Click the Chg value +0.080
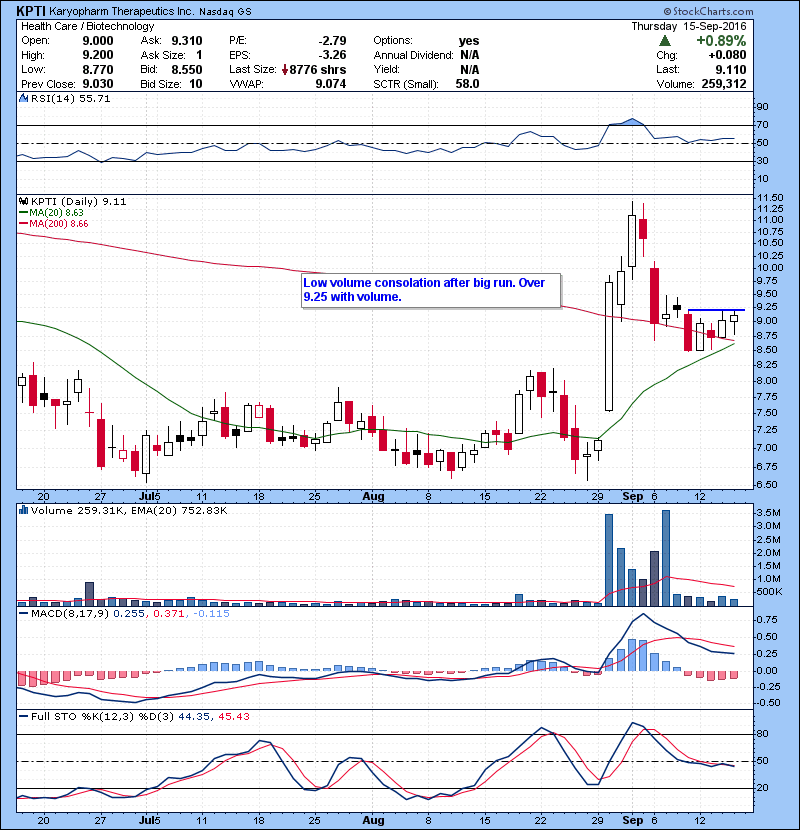800x830 pixels. [727, 55]
